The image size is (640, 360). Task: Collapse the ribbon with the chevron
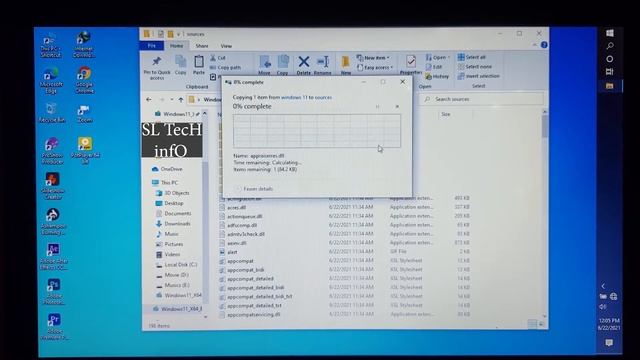coord(535,45)
